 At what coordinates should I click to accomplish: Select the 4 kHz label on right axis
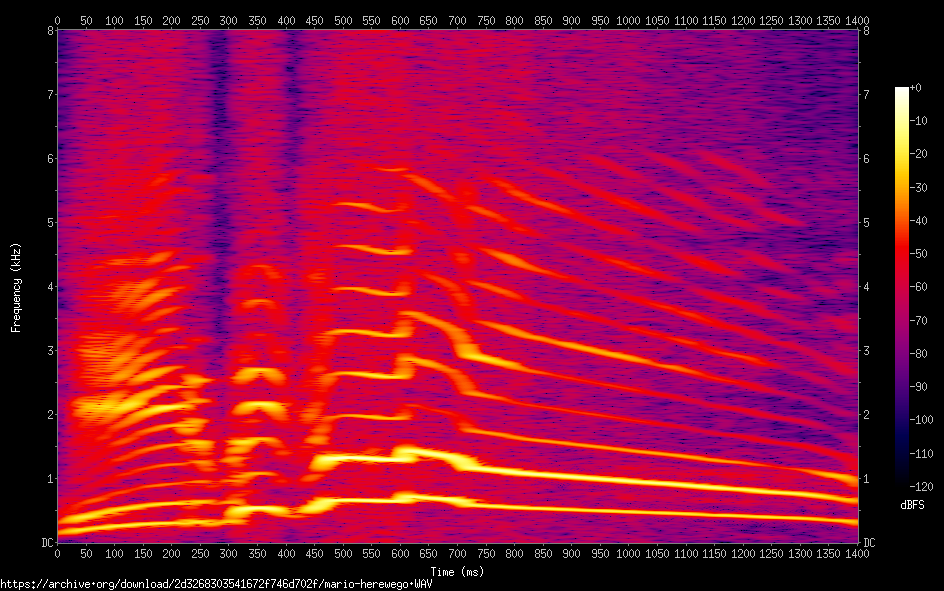pyautogui.click(x=866, y=287)
